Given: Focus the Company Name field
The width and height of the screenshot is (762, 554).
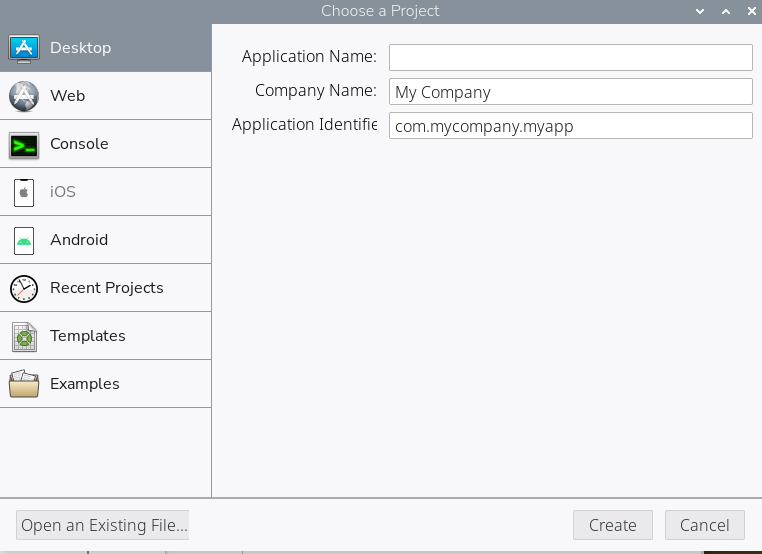Looking at the screenshot, I should (570, 92).
